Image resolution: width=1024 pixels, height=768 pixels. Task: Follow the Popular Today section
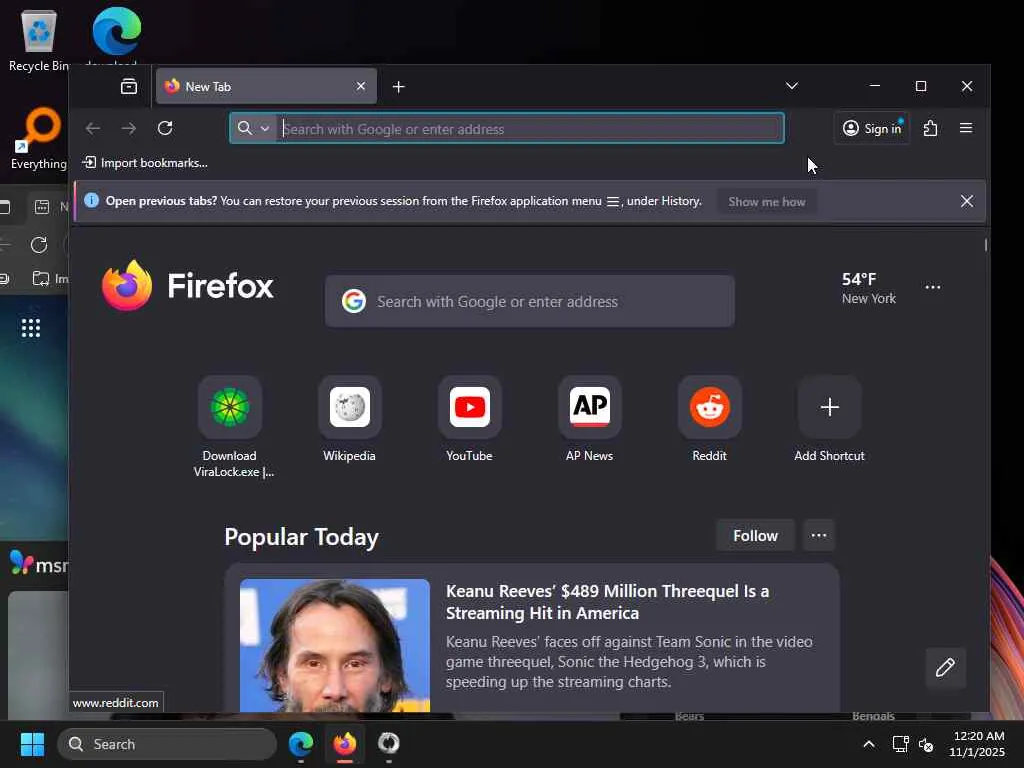[x=755, y=536]
